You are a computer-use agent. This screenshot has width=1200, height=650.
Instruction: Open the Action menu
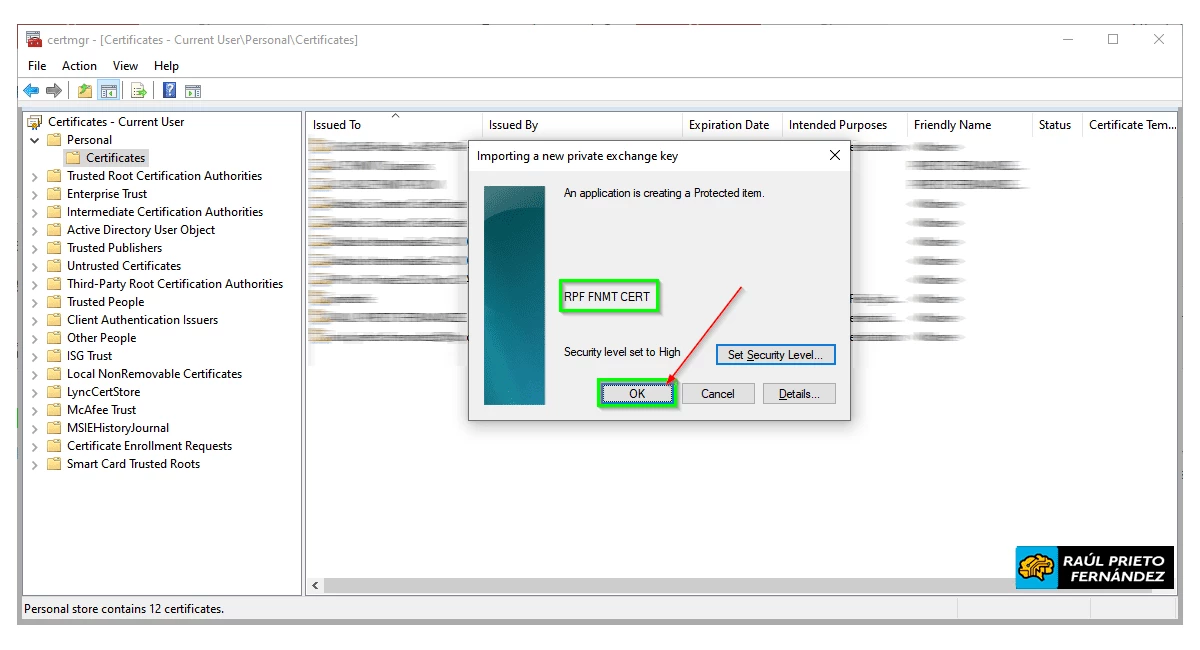click(x=79, y=66)
